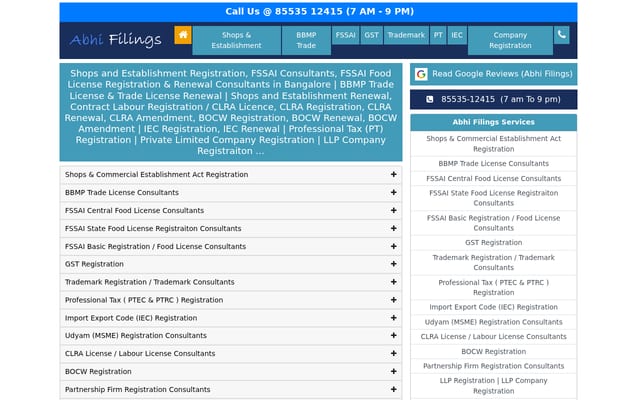Open Trademark nav menu item
The width and height of the screenshot is (640, 400).
(x=406, y=35)
